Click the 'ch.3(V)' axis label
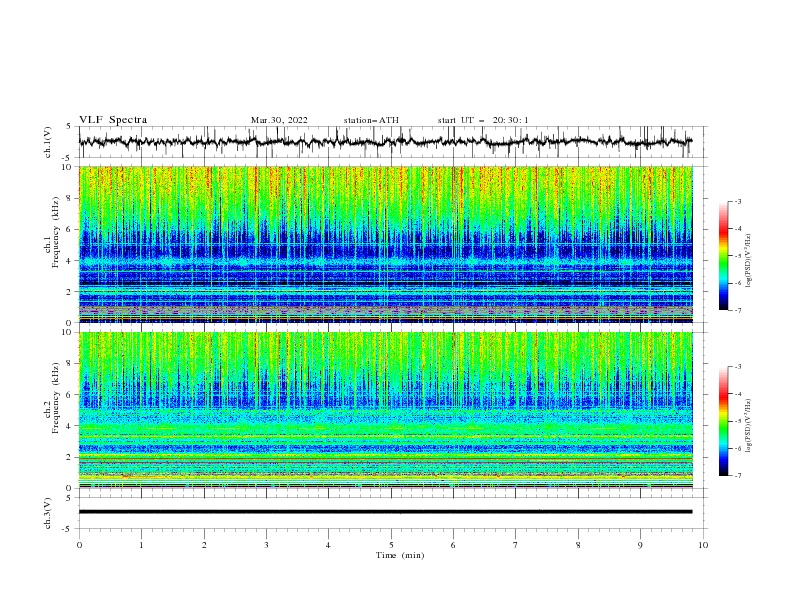 pyautogui.click(x=48, y=513)
